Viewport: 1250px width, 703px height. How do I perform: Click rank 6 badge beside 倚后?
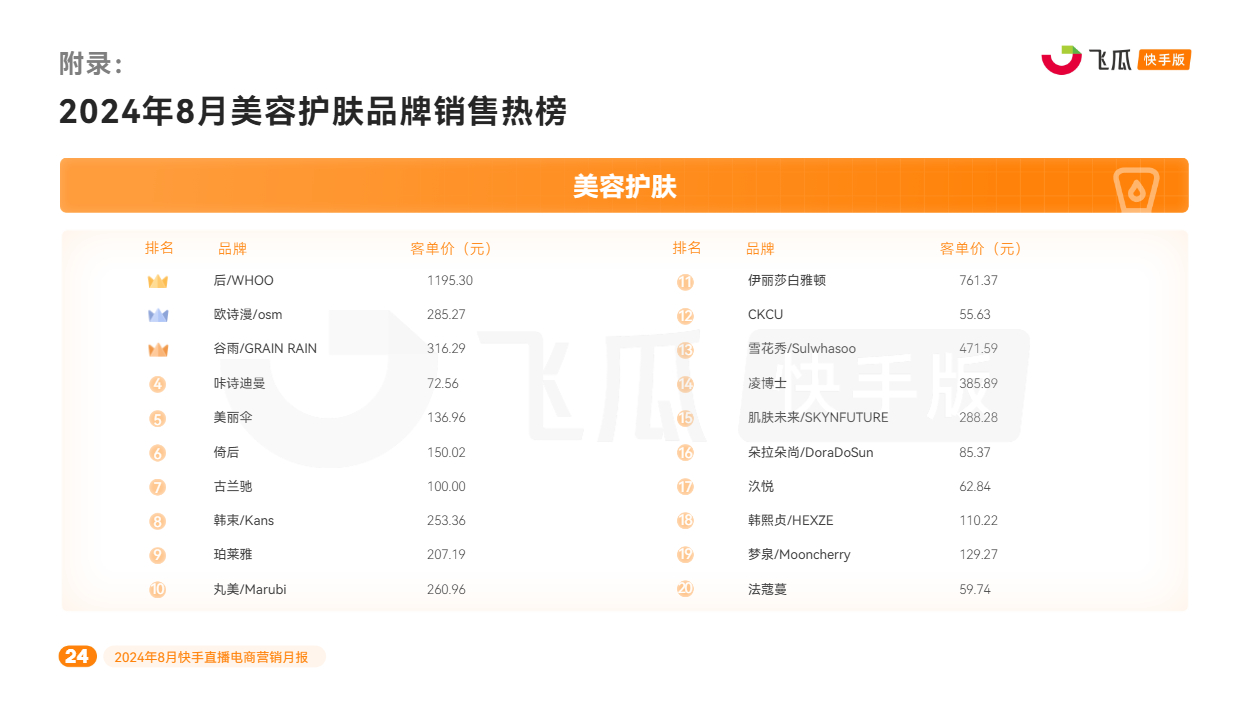tap(158, 453)
